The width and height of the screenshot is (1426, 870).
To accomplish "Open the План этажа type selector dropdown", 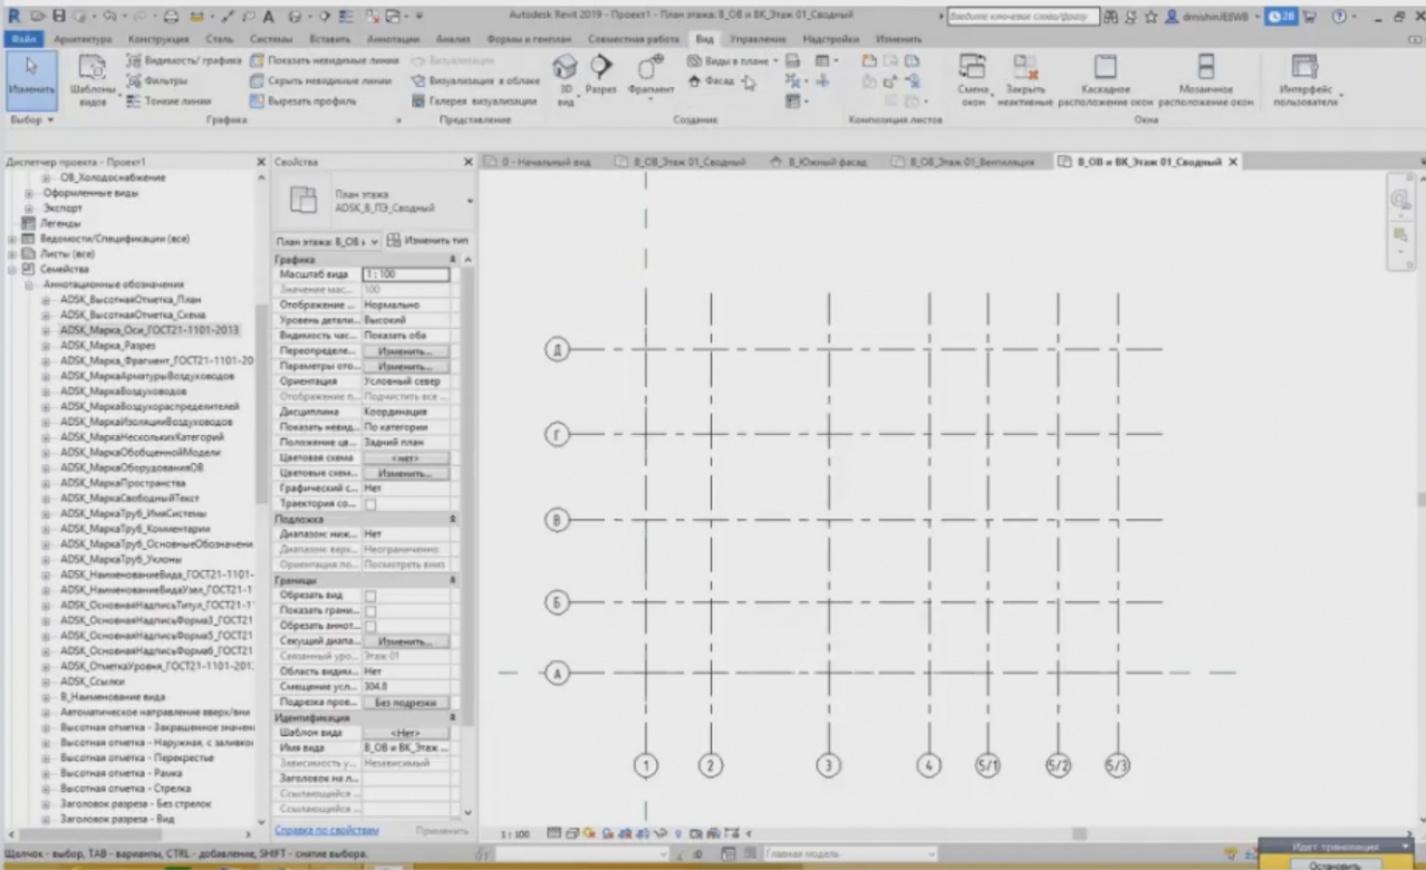I will pyautogui.click(x=328, y=241).
